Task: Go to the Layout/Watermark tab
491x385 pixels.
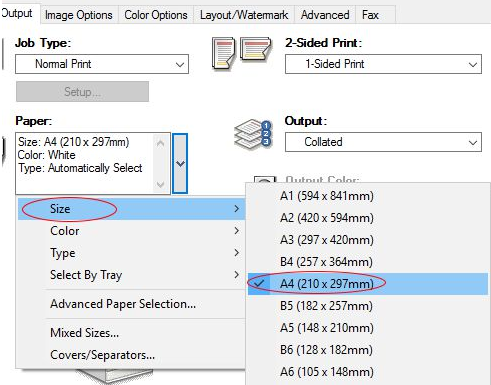Action: (244, 15)
